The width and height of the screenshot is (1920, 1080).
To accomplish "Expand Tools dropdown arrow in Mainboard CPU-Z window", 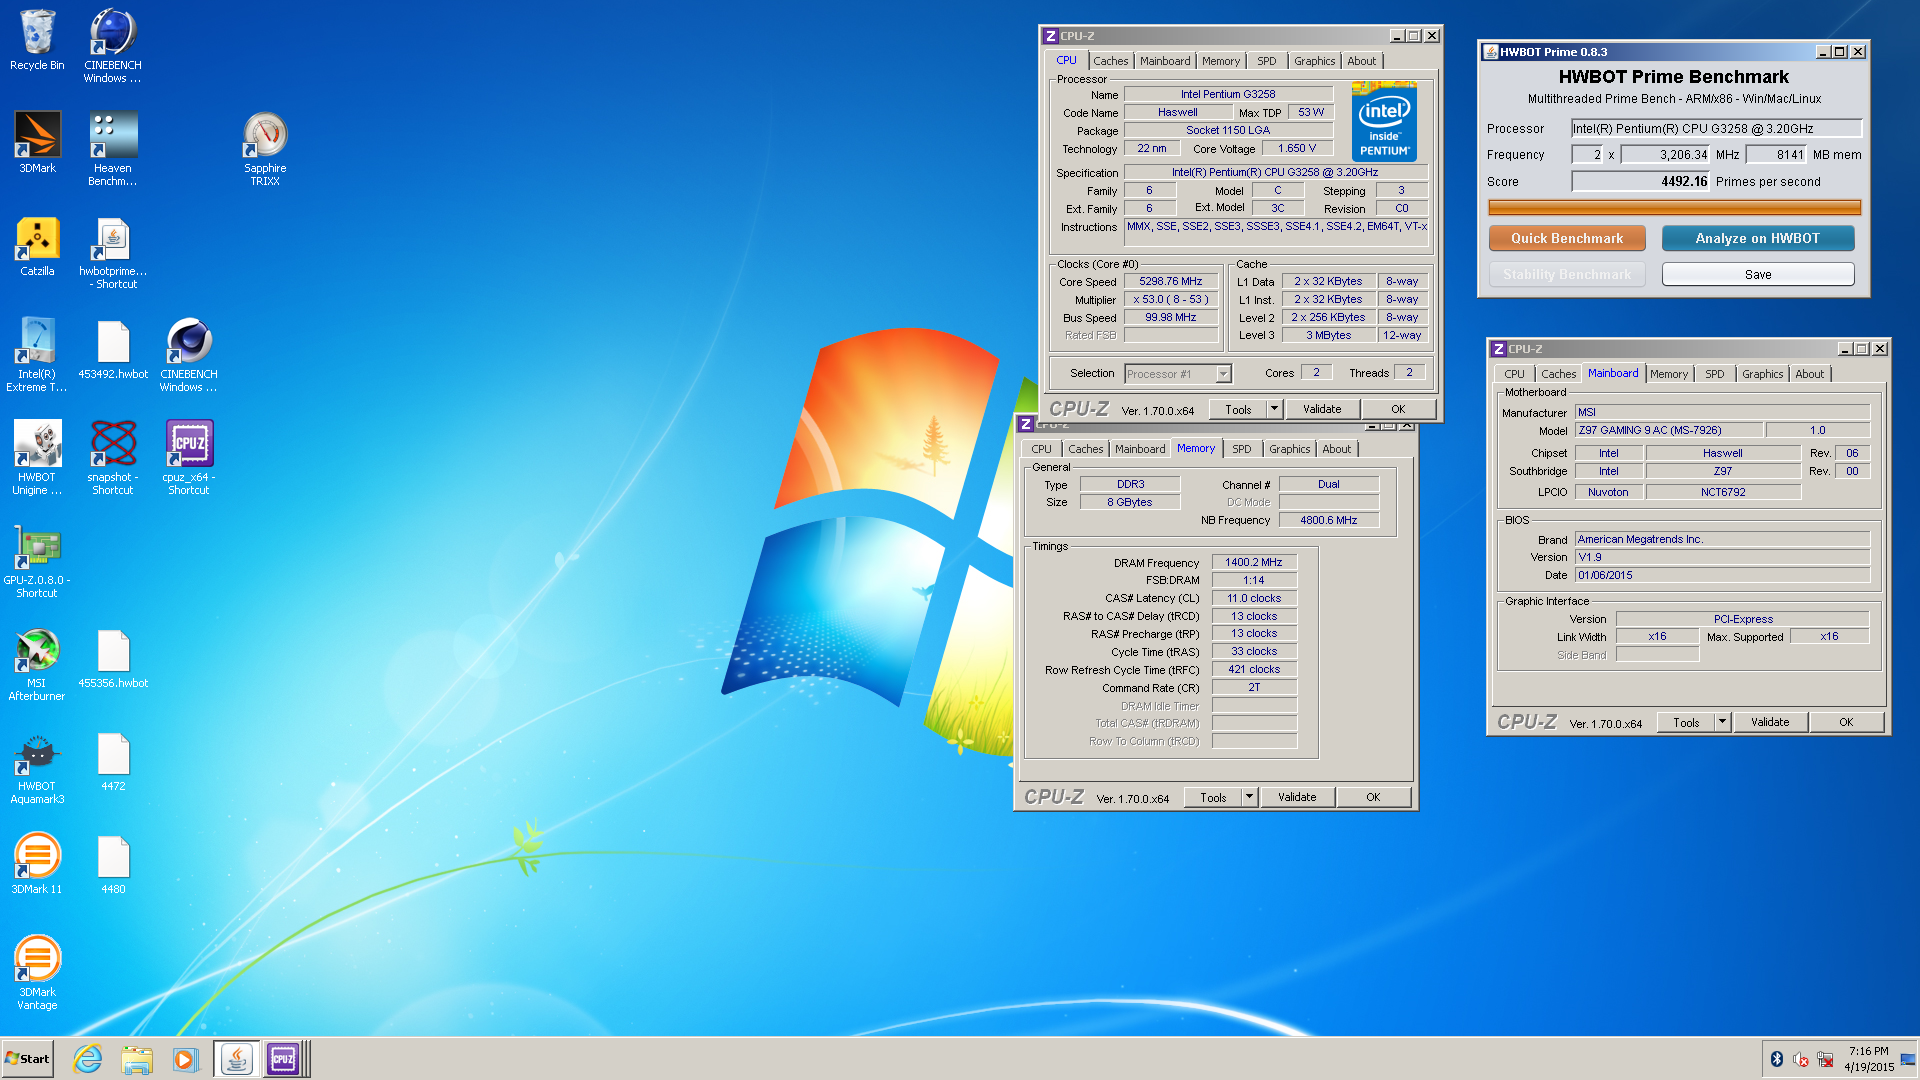I will tap(1722, 722).
